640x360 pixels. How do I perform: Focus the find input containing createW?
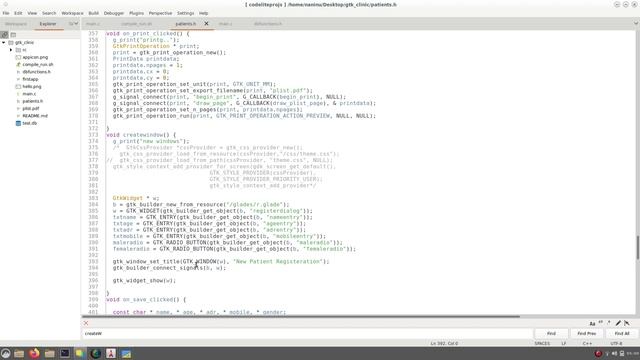tap(307, 333)
